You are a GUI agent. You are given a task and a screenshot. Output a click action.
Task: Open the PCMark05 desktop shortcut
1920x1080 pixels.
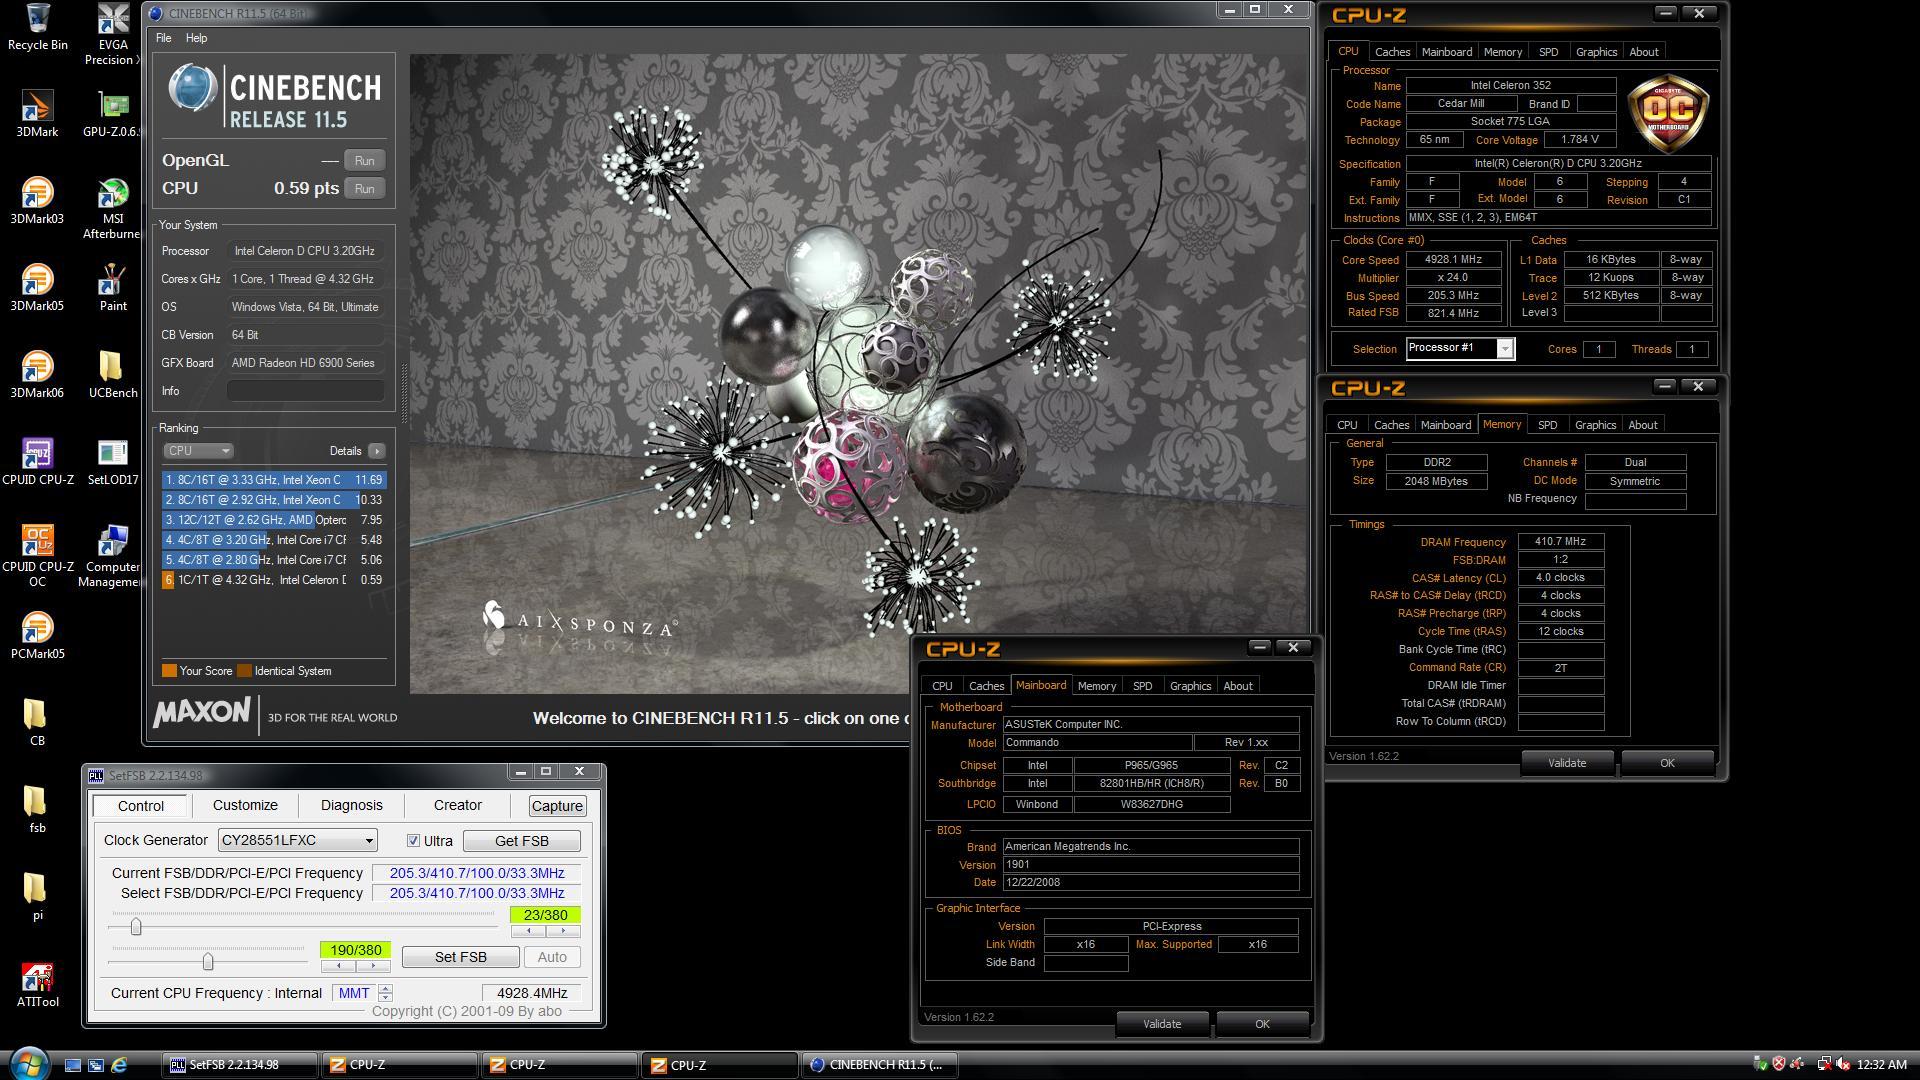tap(37, 635)
